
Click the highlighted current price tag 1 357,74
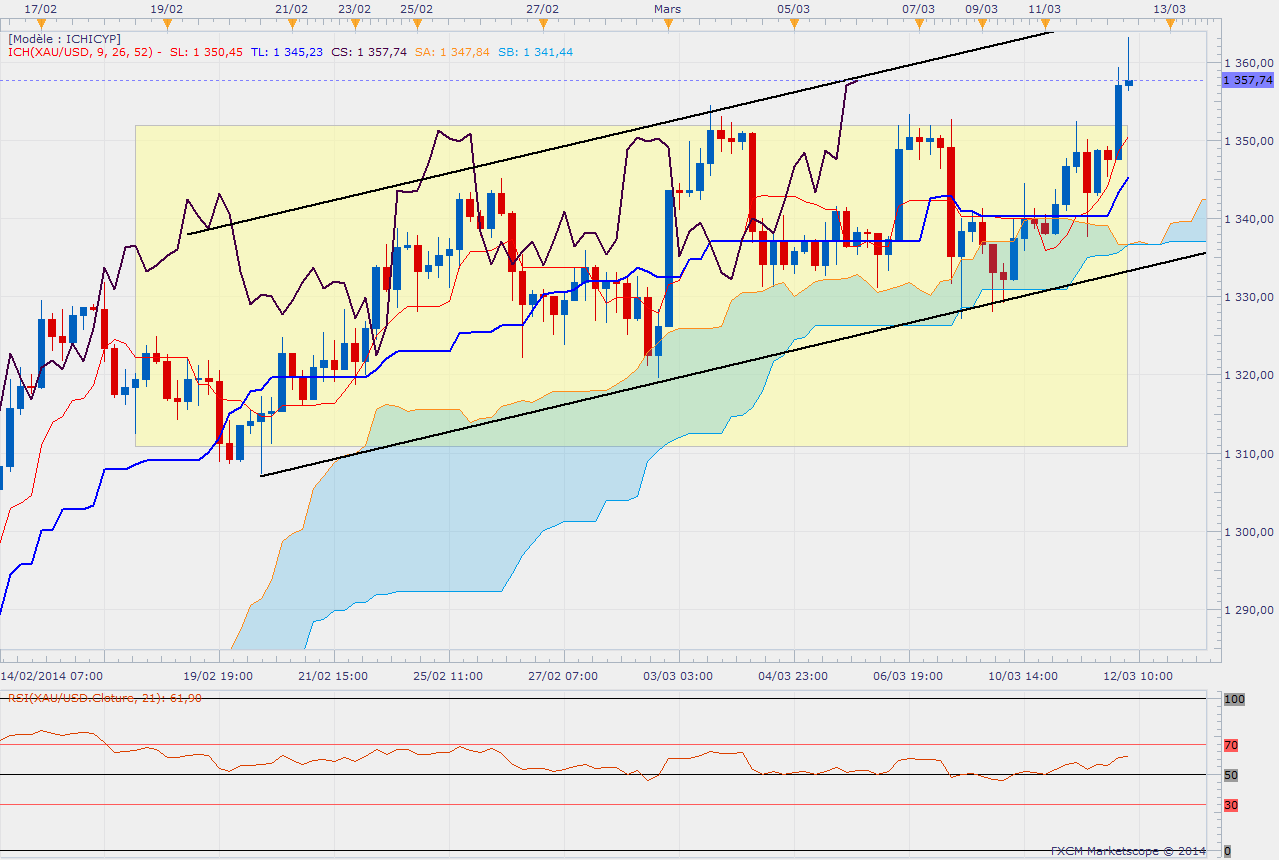[1248, 81]
